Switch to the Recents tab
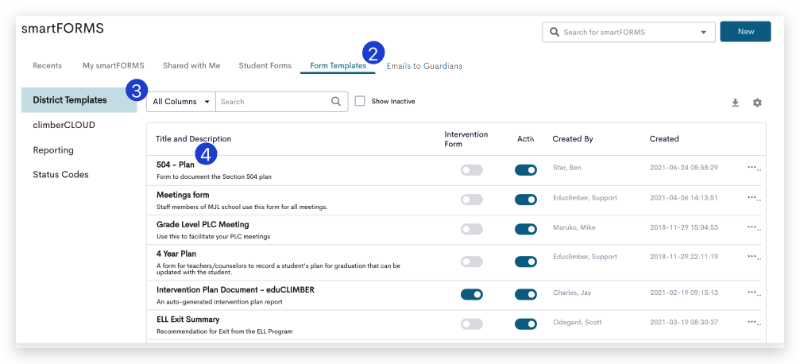The height and width of the screenshot is (364, 800). [x=47, y=66]
